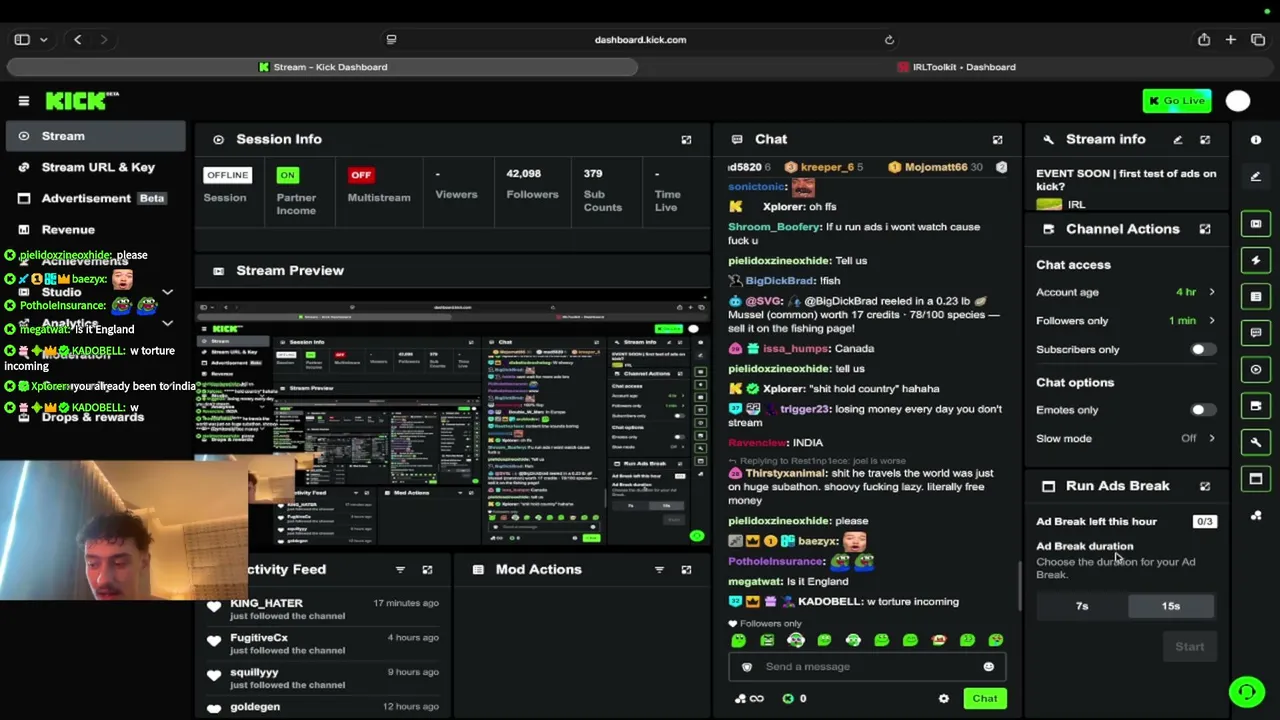The width and height of the screenshot is (1280, 720).
Task: Pop out the Mod Actions panel
Action: point(686,570)
